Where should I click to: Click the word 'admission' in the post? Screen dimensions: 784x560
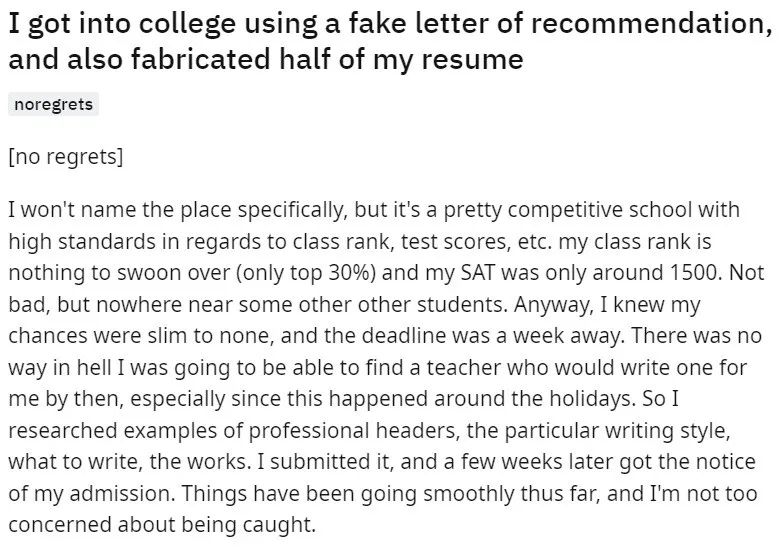click(122, 494)
